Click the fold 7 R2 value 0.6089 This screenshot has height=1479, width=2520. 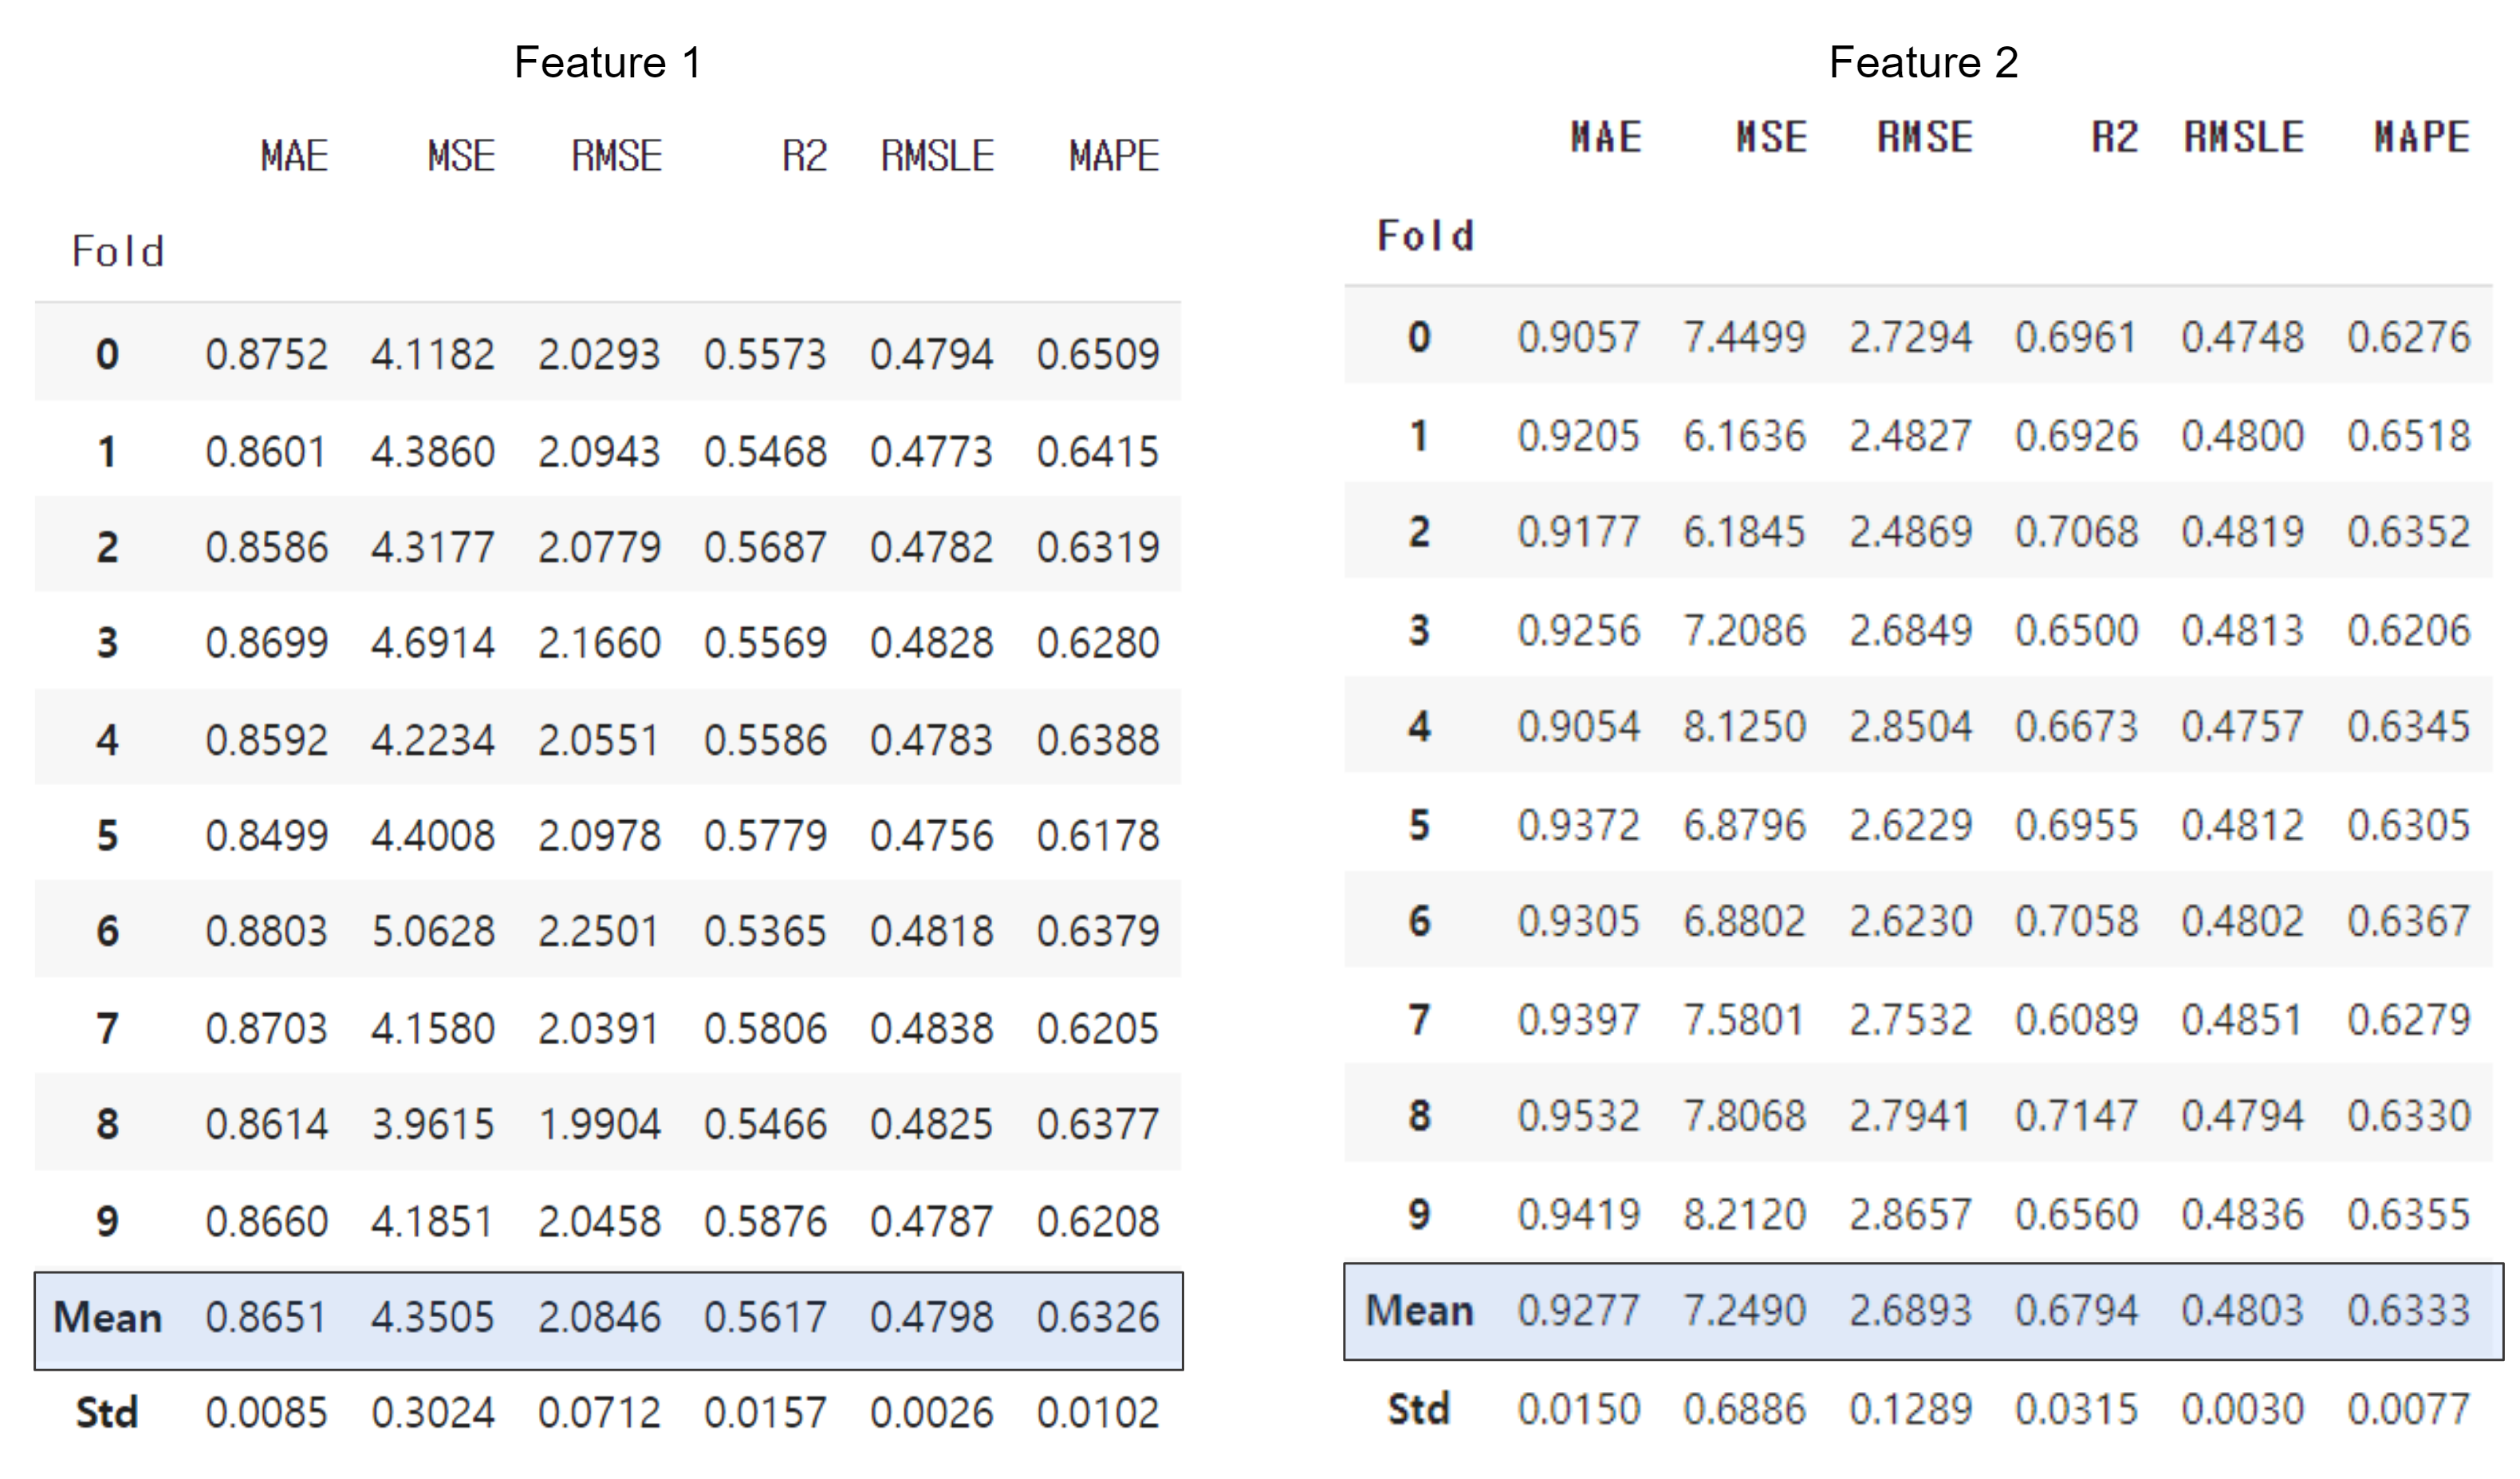pyautogui.click(x=2076, y=1020)
